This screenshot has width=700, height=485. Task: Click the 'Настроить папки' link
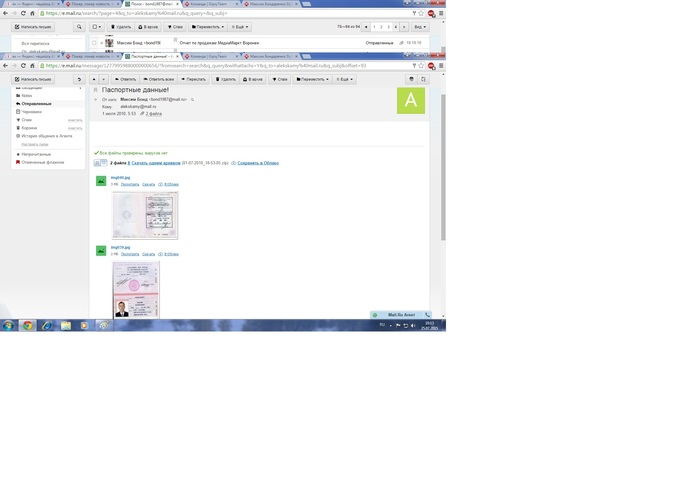coord(35,144)
